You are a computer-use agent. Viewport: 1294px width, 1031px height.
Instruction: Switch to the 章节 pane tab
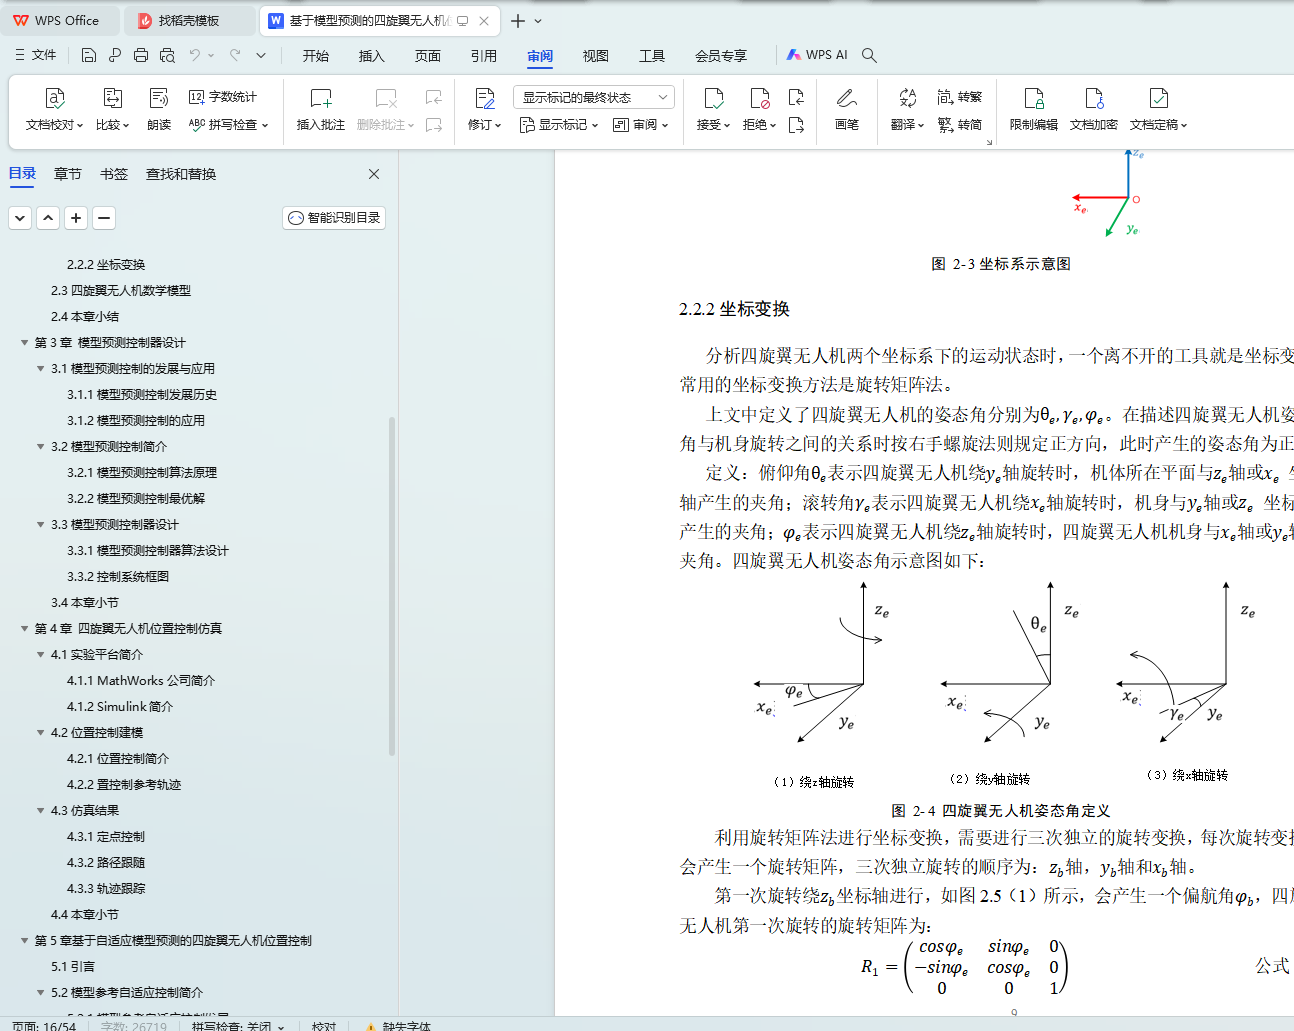point(68,174)
